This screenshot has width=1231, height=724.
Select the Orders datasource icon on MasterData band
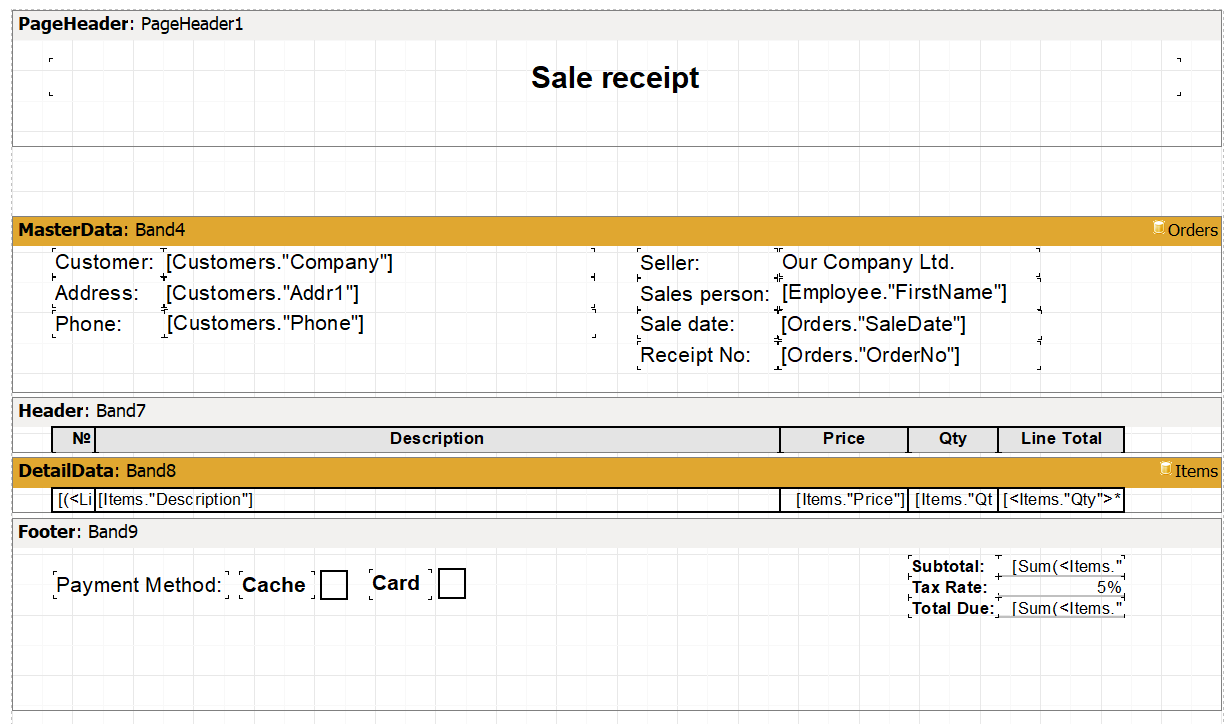pos(1159,228)
